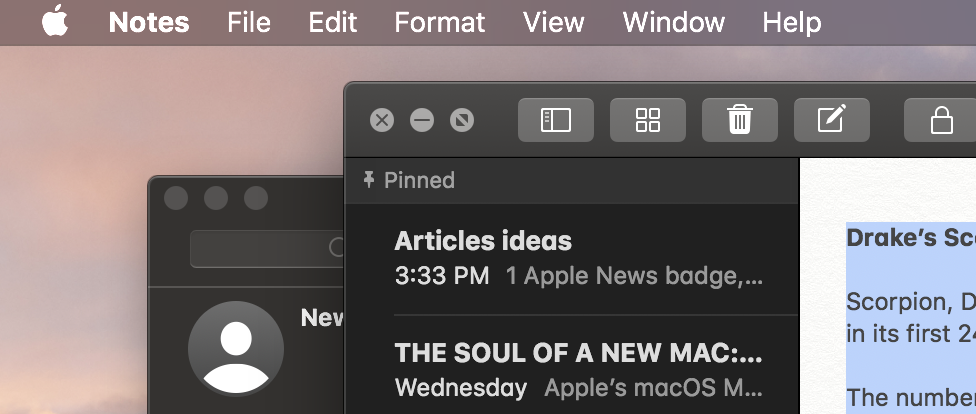The width and height of the screenshot is (976, 414).
Task: Open the Edit menu
Action: 332,22
